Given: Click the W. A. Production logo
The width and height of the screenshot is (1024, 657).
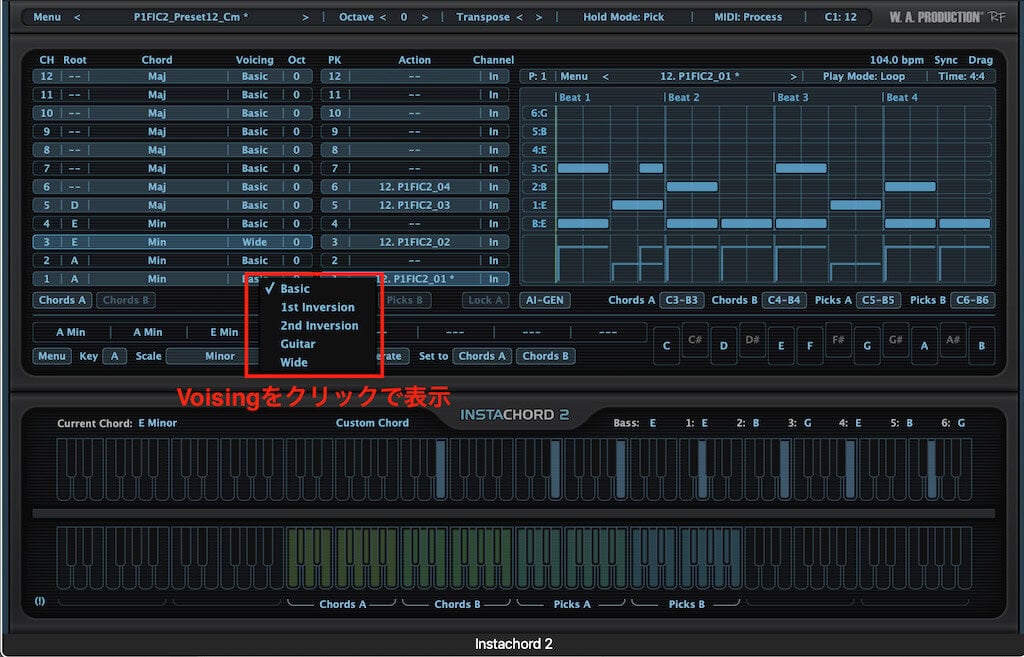Looking at the screenshot, I should [936, 16].
